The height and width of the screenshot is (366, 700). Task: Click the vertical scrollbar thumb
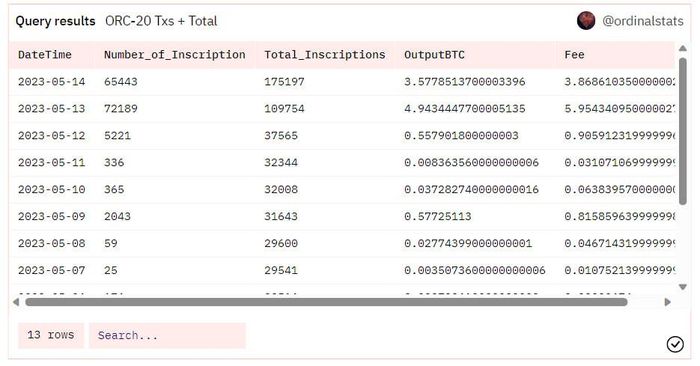tap(683, 131)
